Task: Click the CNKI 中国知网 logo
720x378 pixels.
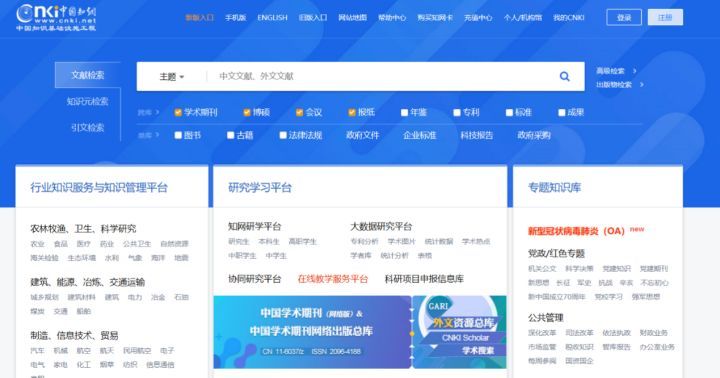Action: [56, 17]
